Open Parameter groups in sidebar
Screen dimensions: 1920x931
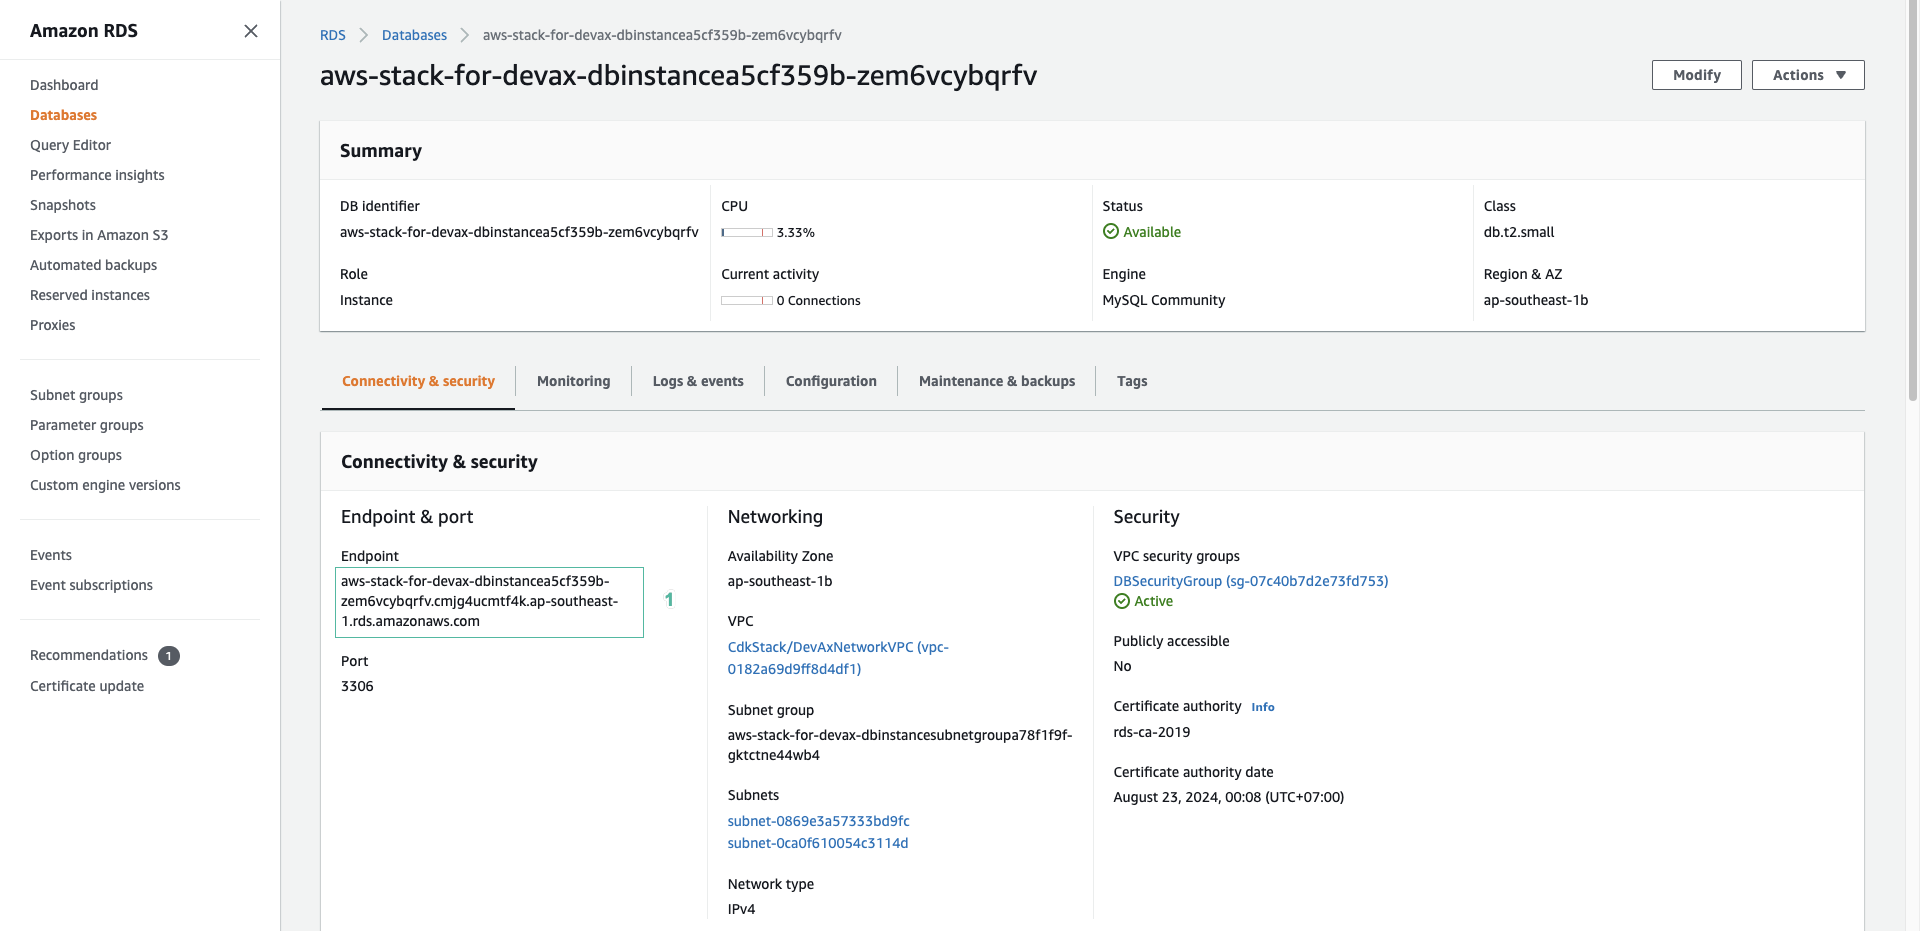point(87,425)
